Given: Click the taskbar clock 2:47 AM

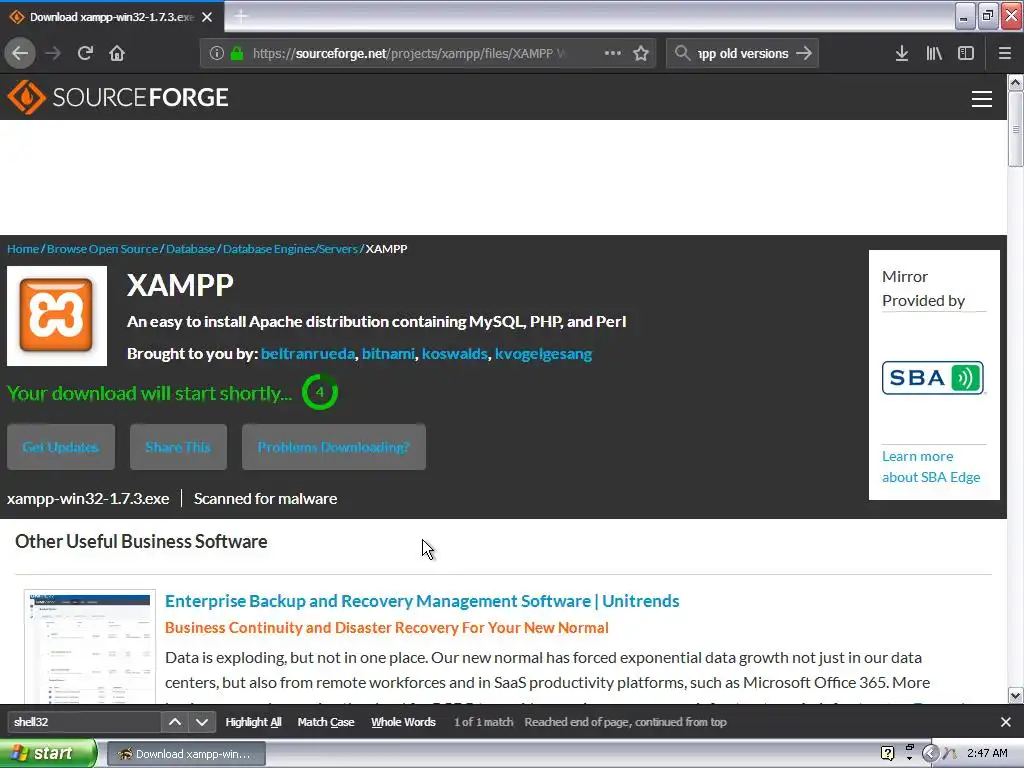Looking at the screenshot, I should [x=987, y=753].
